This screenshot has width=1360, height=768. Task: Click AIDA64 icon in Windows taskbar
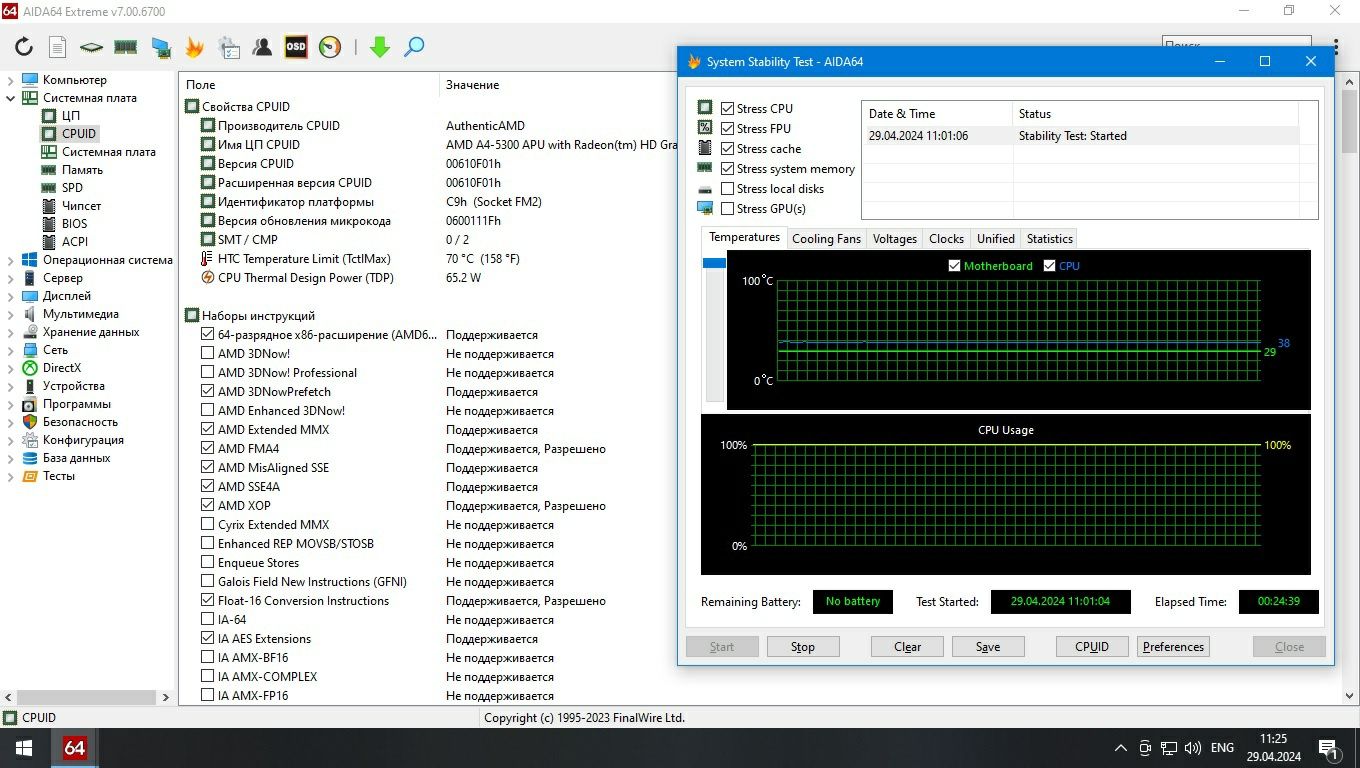(75, 748)
